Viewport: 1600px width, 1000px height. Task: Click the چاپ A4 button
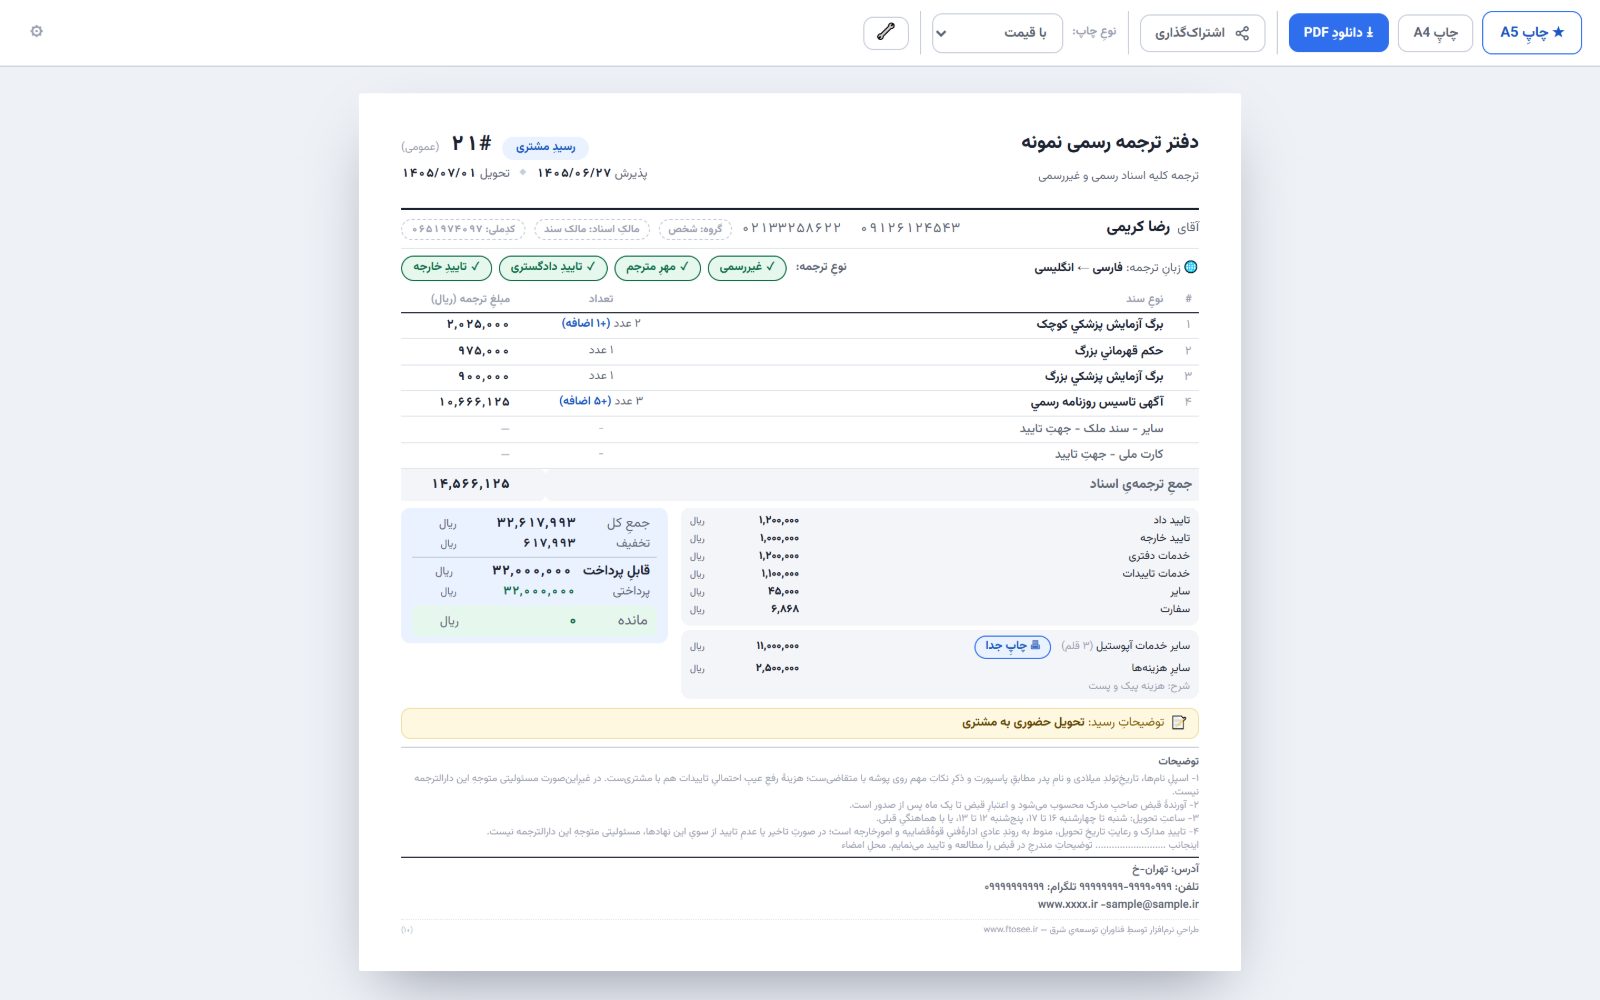1435,33
